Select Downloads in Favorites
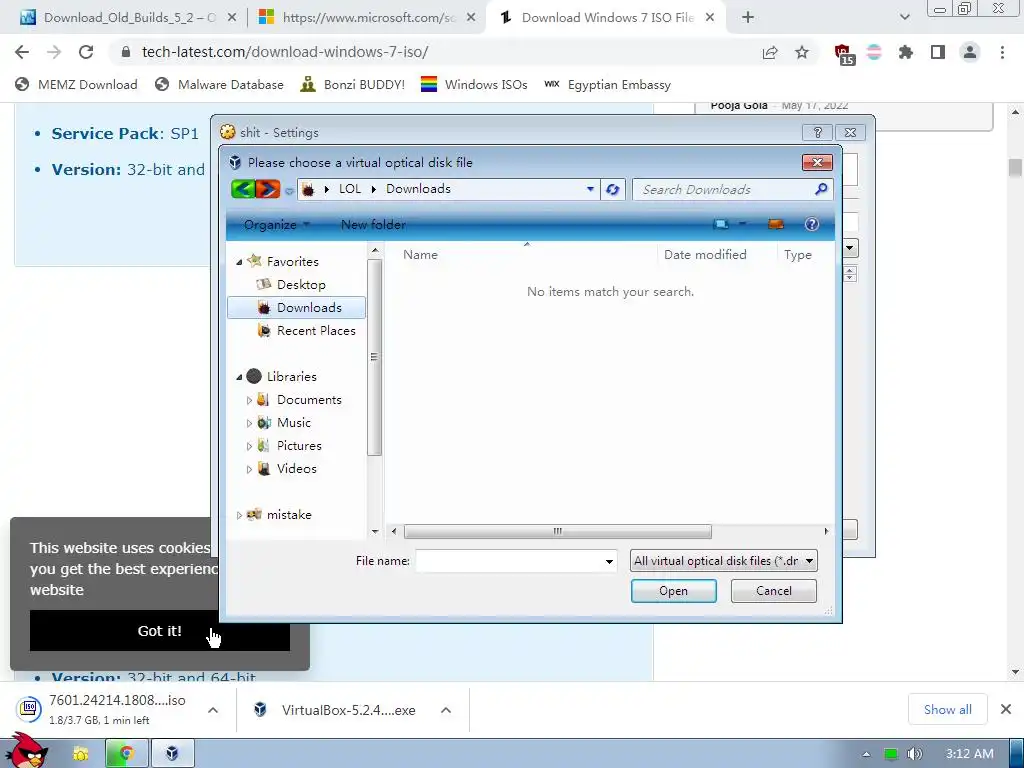Viewport: 1024px width, 768px height. [x=296, y=308]
